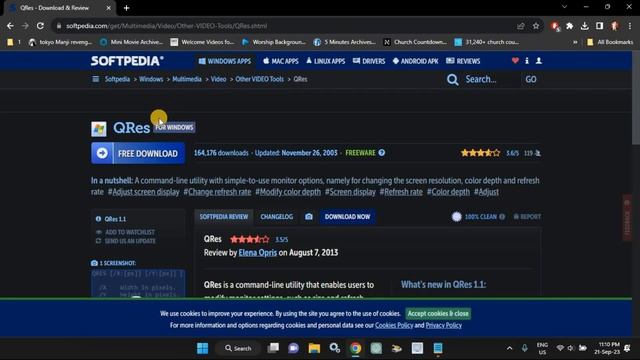Image resolution: width=640 pixels, height=360 pixels.
Task: Open the screenshots camera tab
Action: pyautogui.click(x=309, y=217)
